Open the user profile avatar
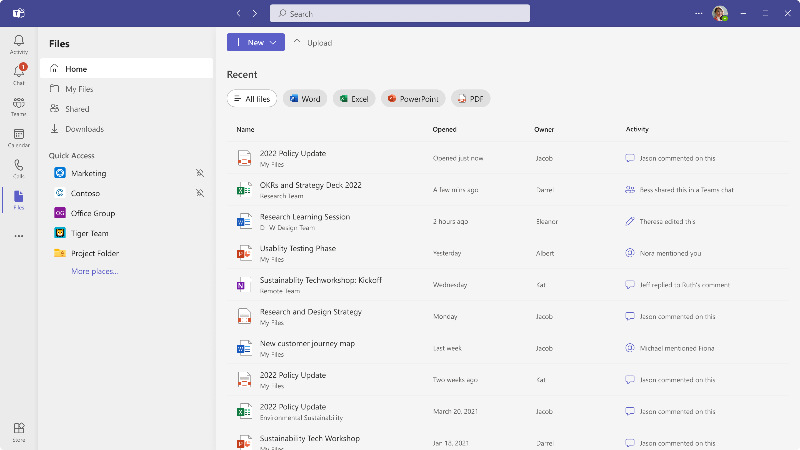 (719, 14)
